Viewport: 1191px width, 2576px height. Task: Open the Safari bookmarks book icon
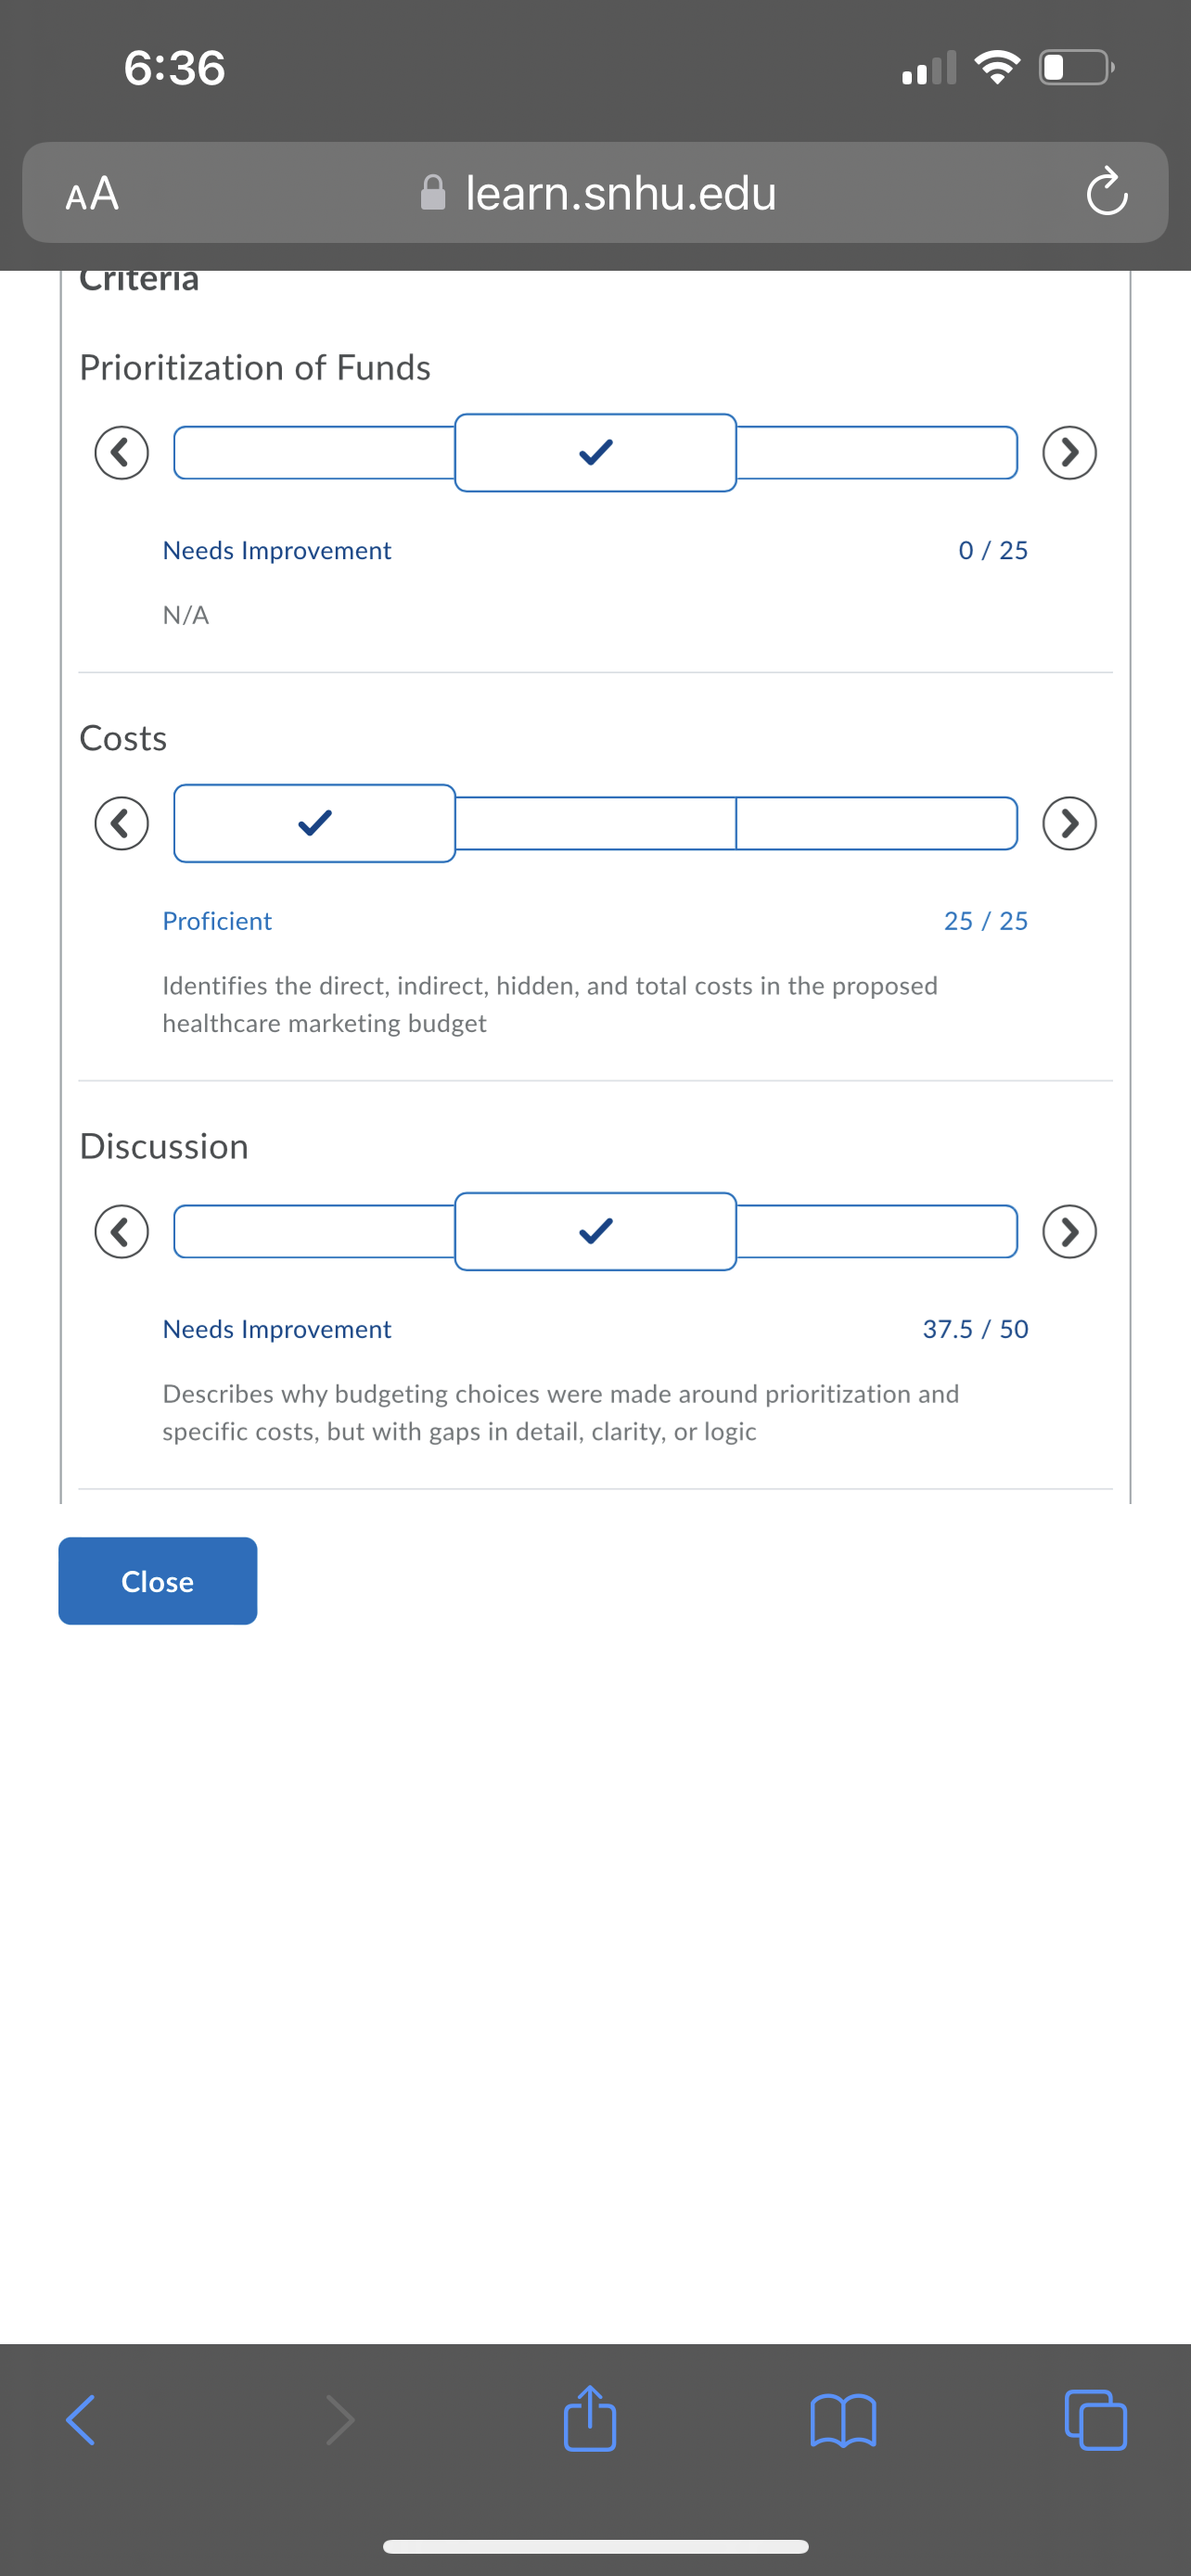click(843, 2420)
